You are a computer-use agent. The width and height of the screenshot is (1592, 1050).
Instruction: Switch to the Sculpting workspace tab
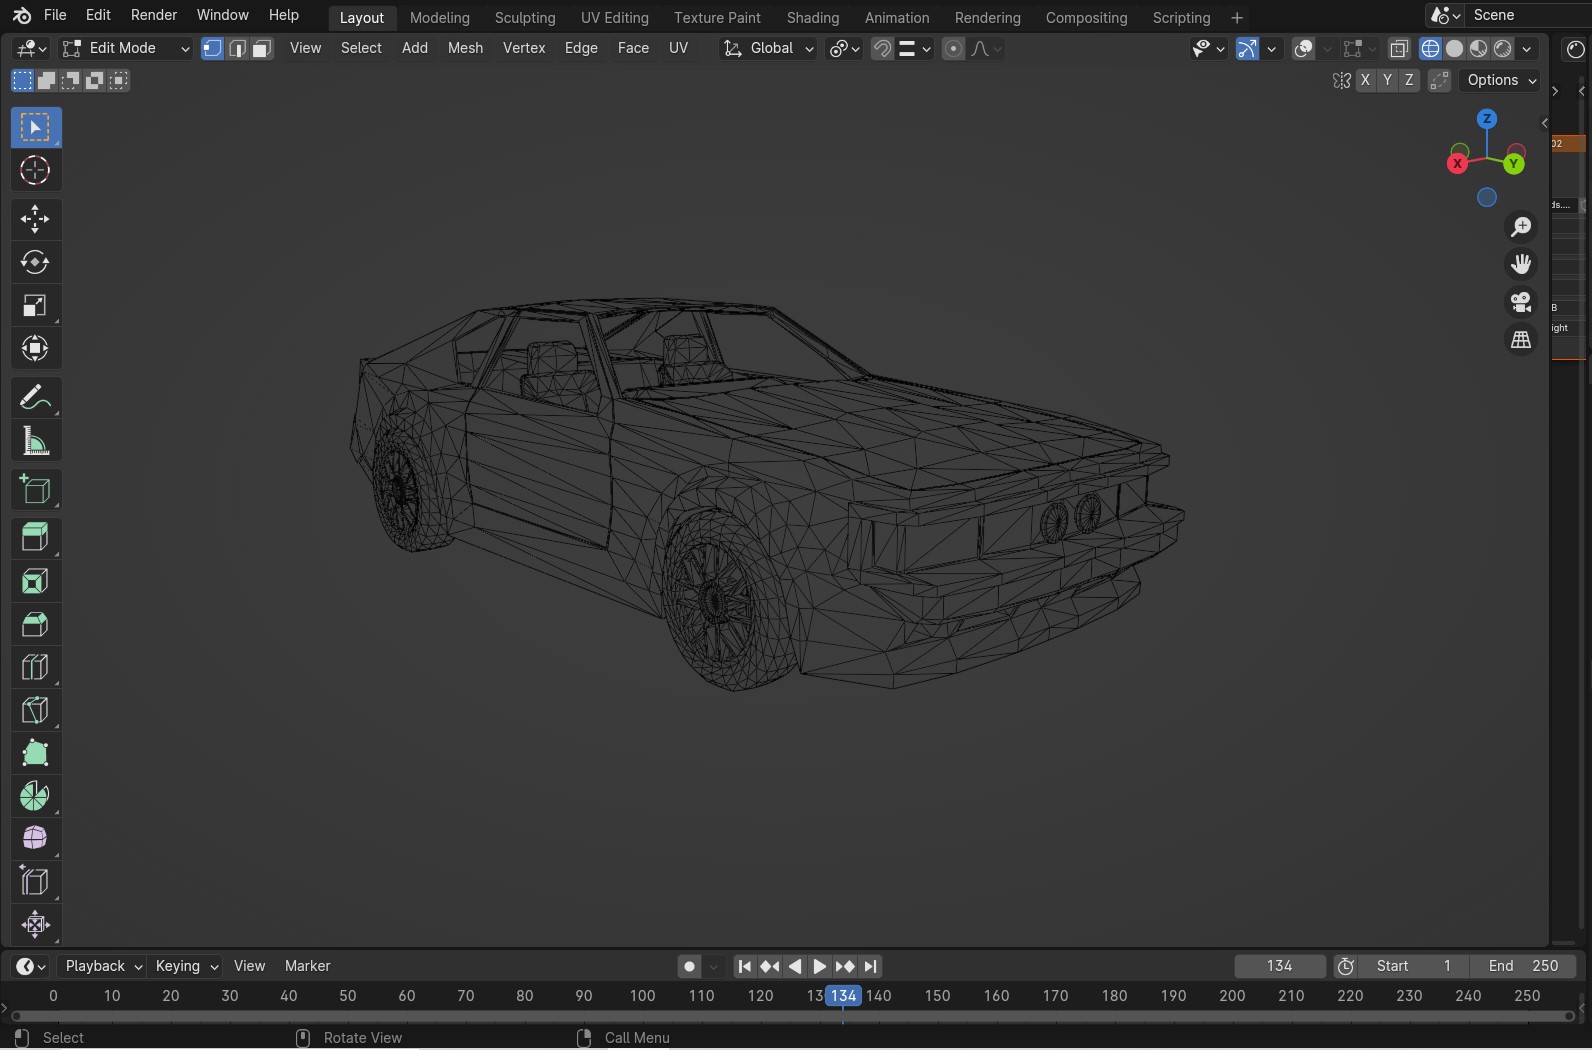525,18
